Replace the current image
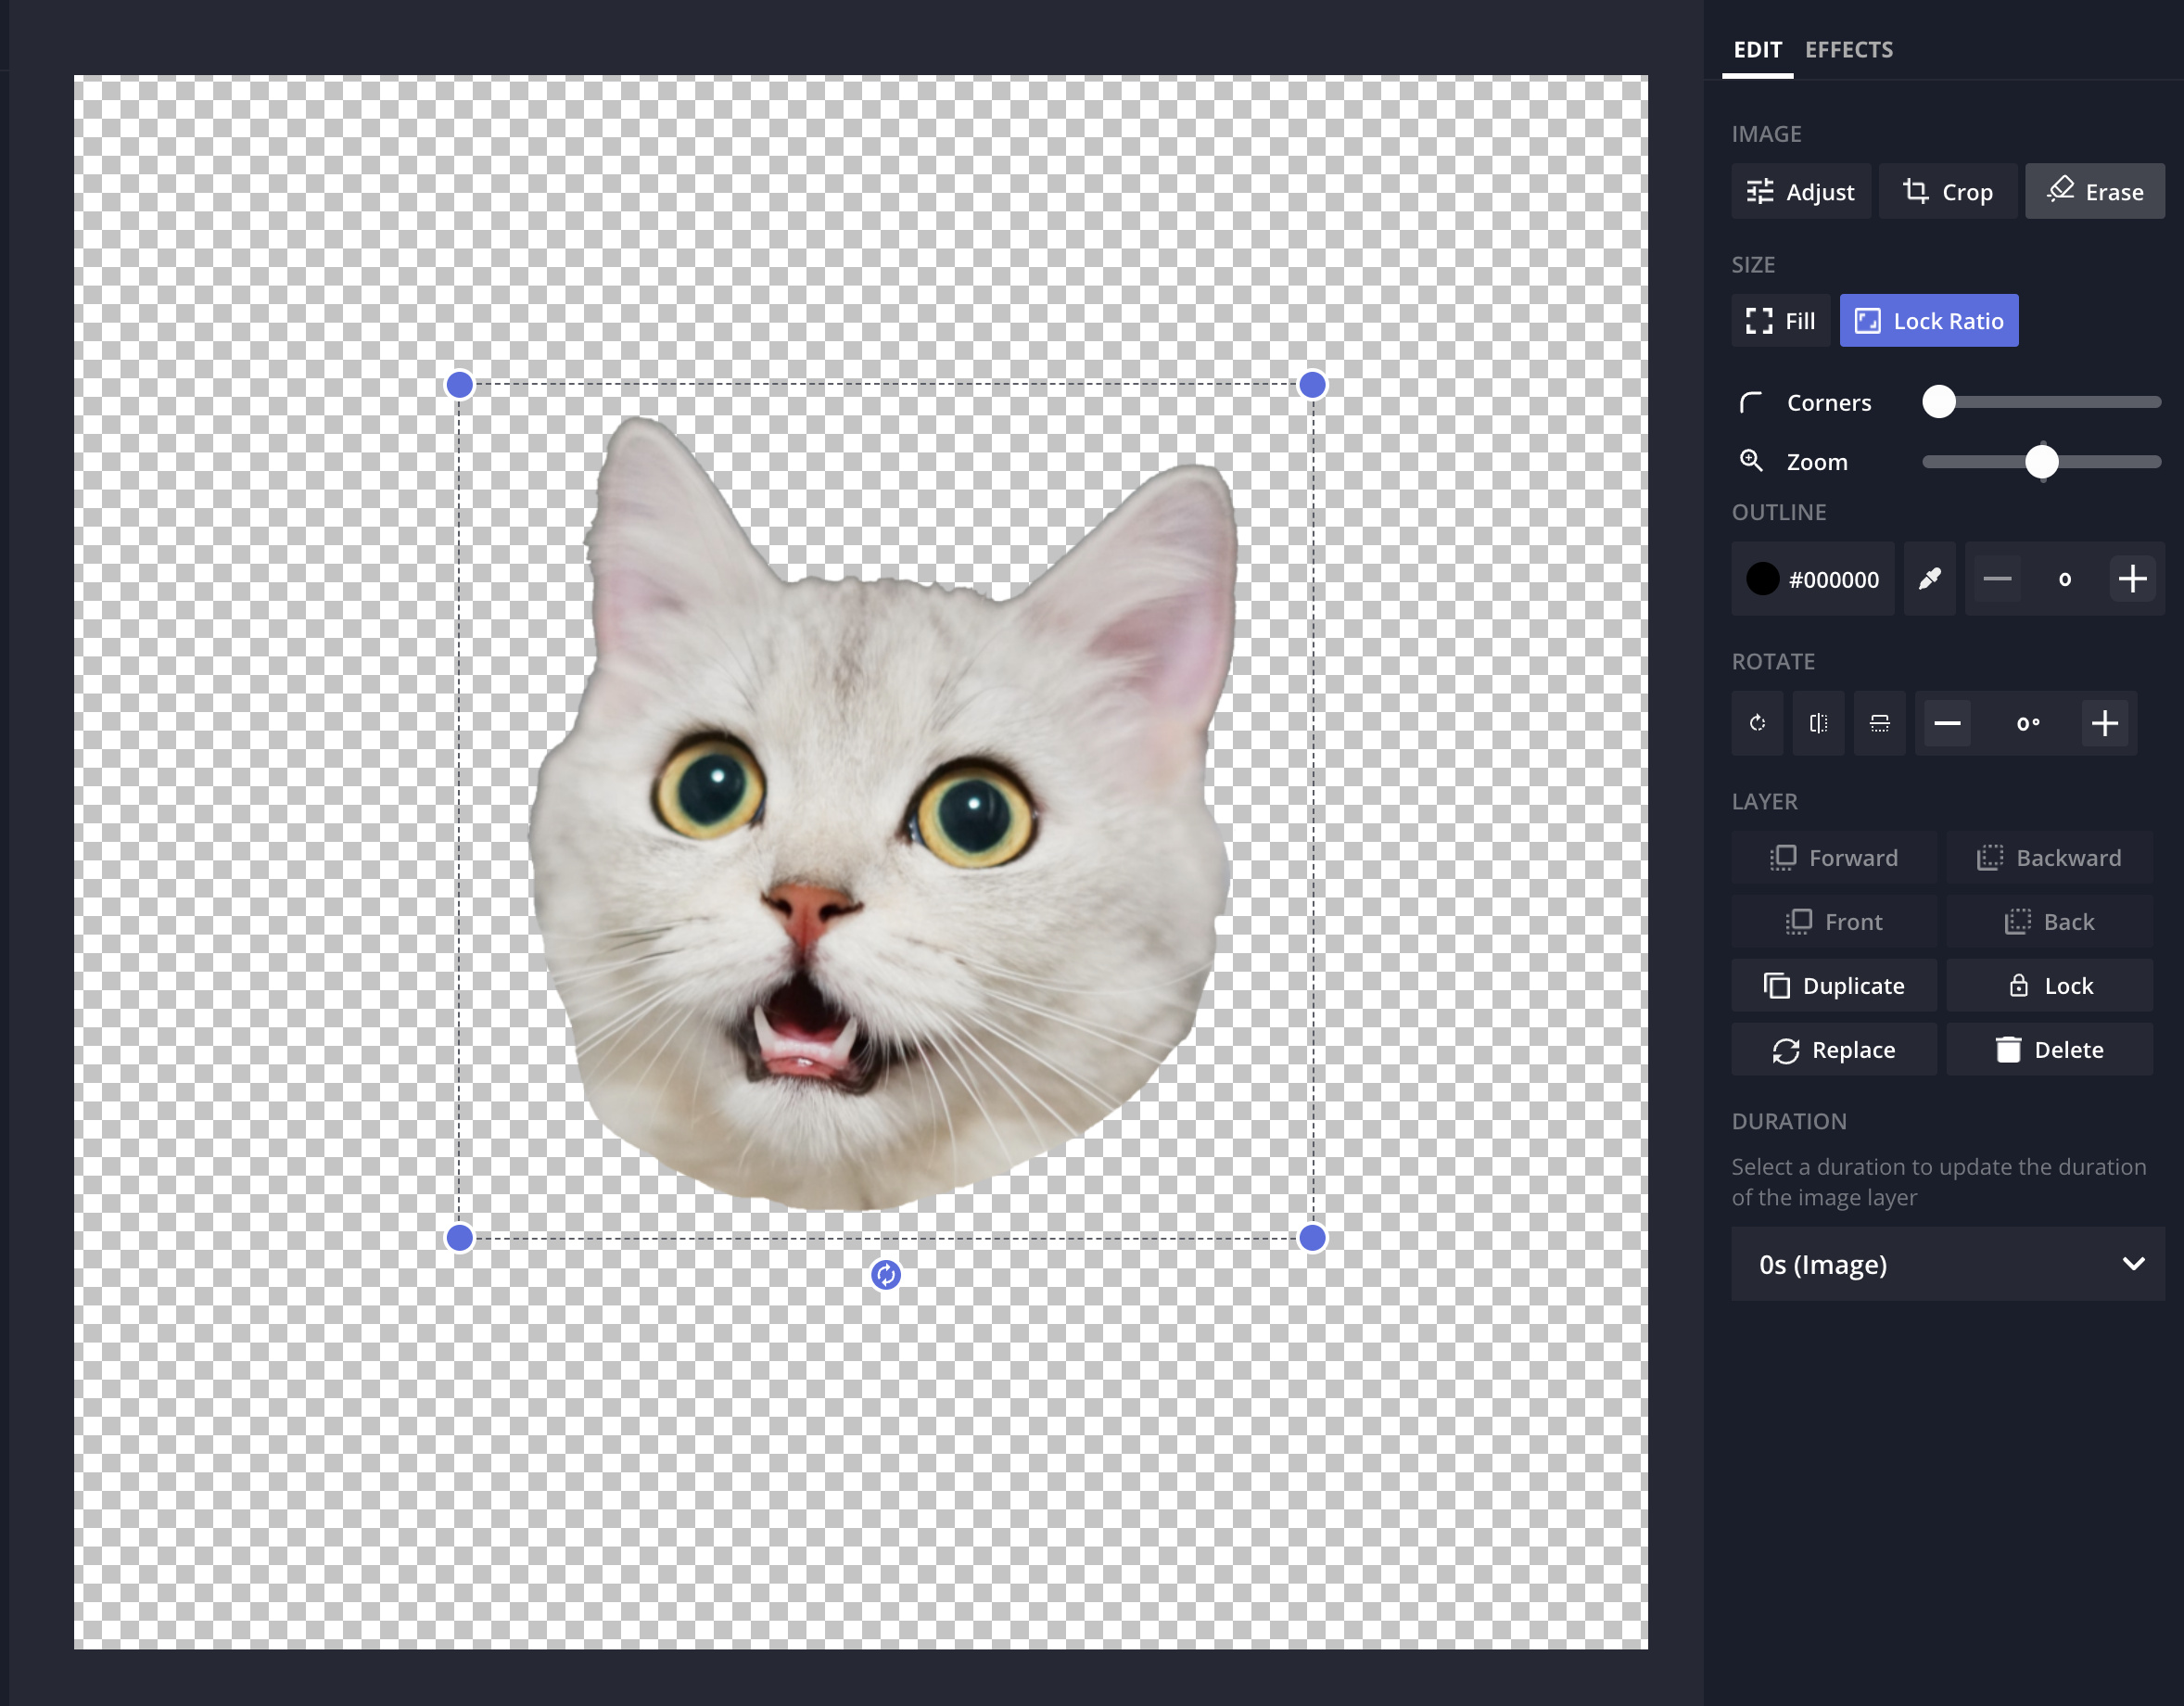2184x1706 pixels. 1834,1049
